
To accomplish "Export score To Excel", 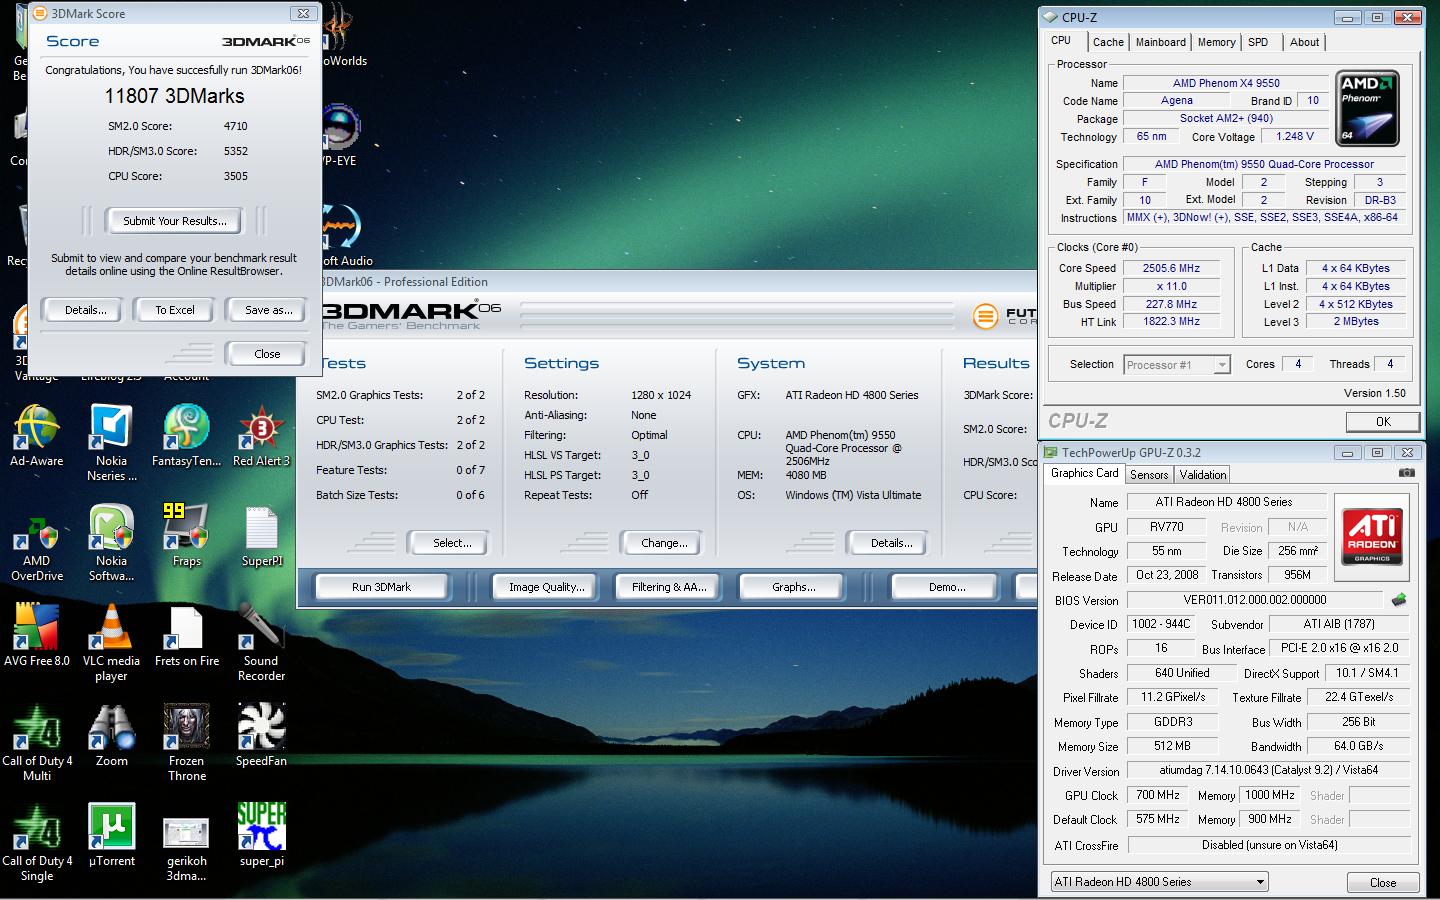I will coord(175,310).
